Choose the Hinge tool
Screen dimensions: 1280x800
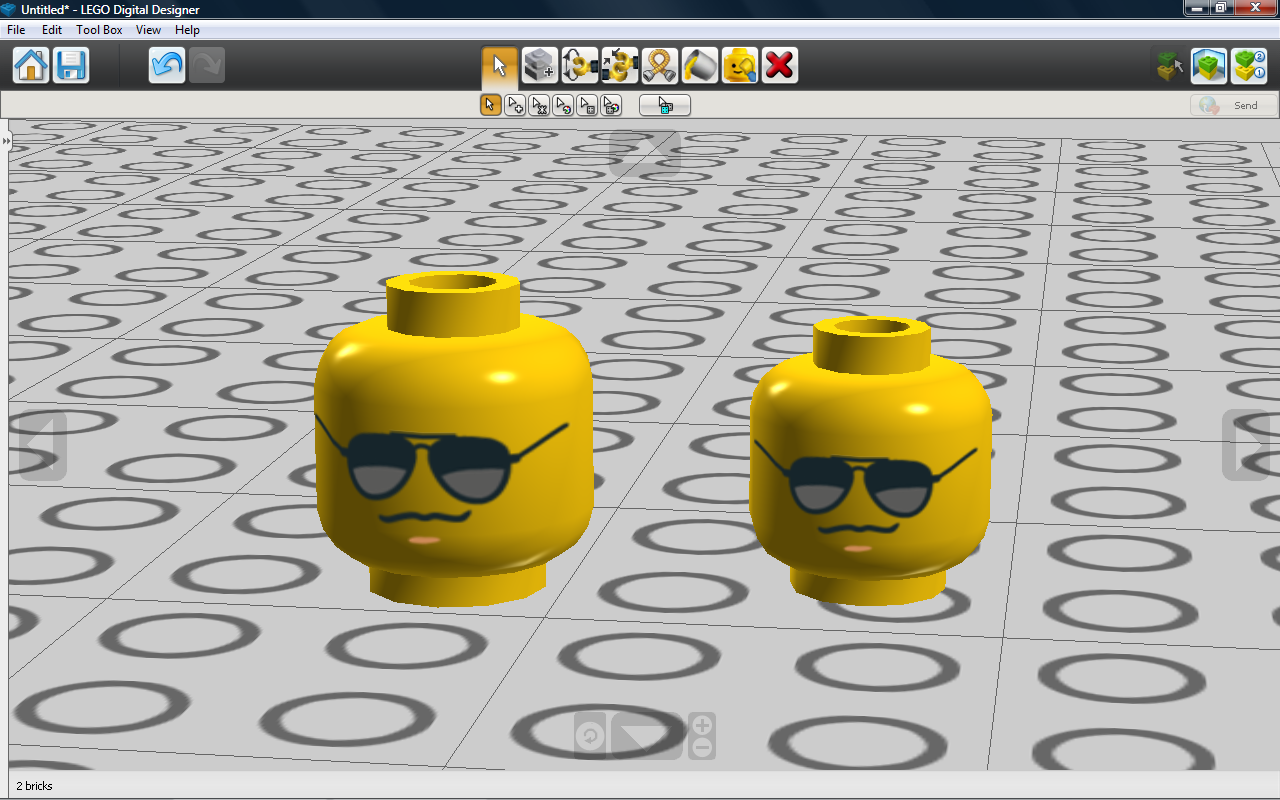[580, 65]
